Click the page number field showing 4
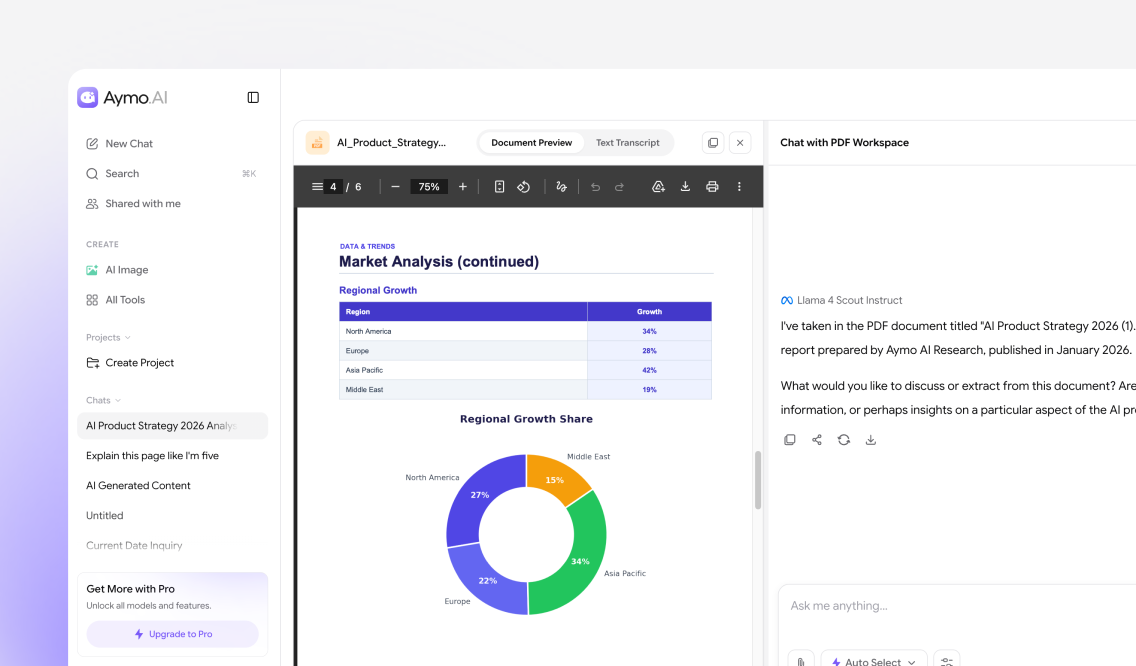Viewport: 1136px width, 666px height. coord(333,186)
